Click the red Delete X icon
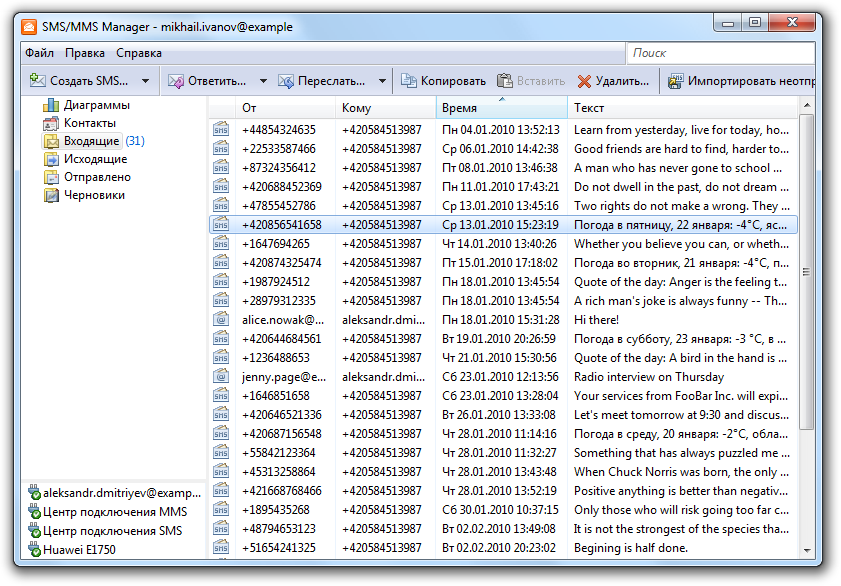 [584, 81]
